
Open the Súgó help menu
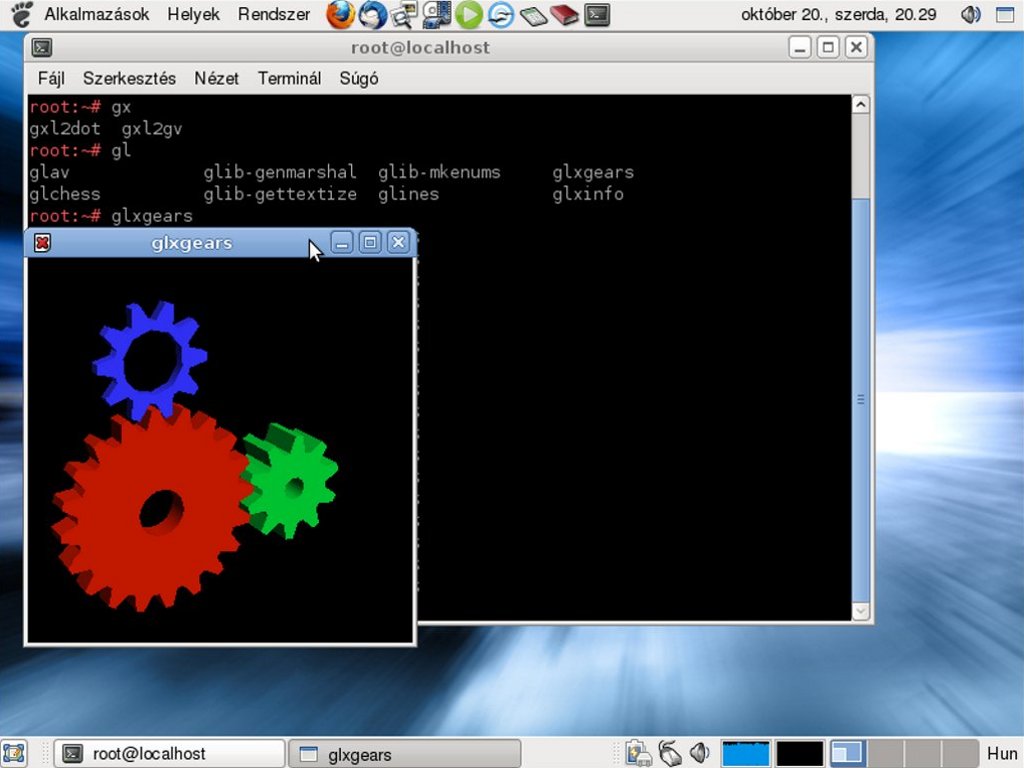click(359, 78)
